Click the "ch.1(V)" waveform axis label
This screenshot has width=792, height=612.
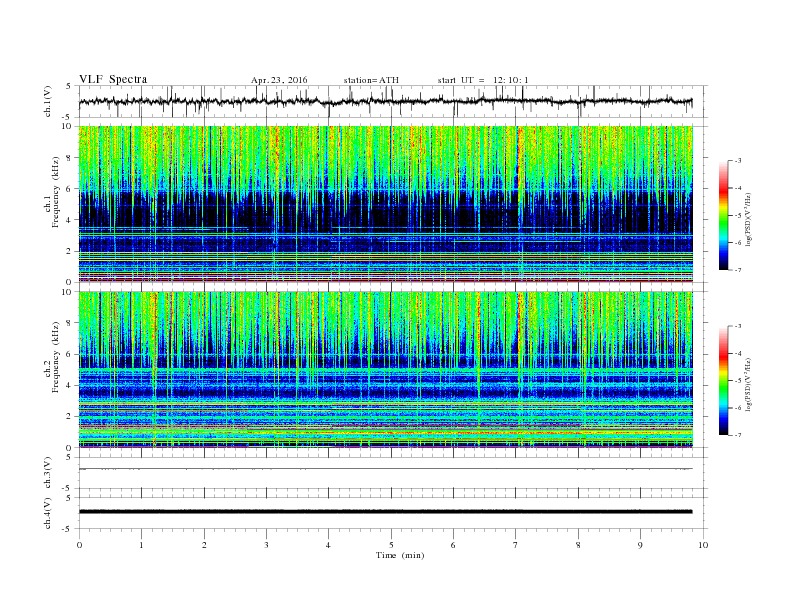click(48, 101)
